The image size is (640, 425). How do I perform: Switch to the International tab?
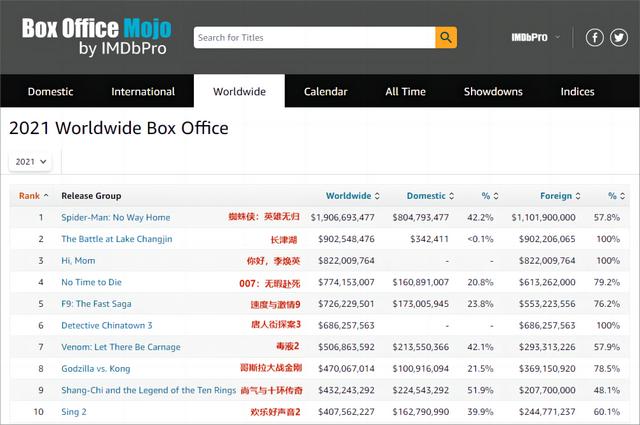(143, 91)
